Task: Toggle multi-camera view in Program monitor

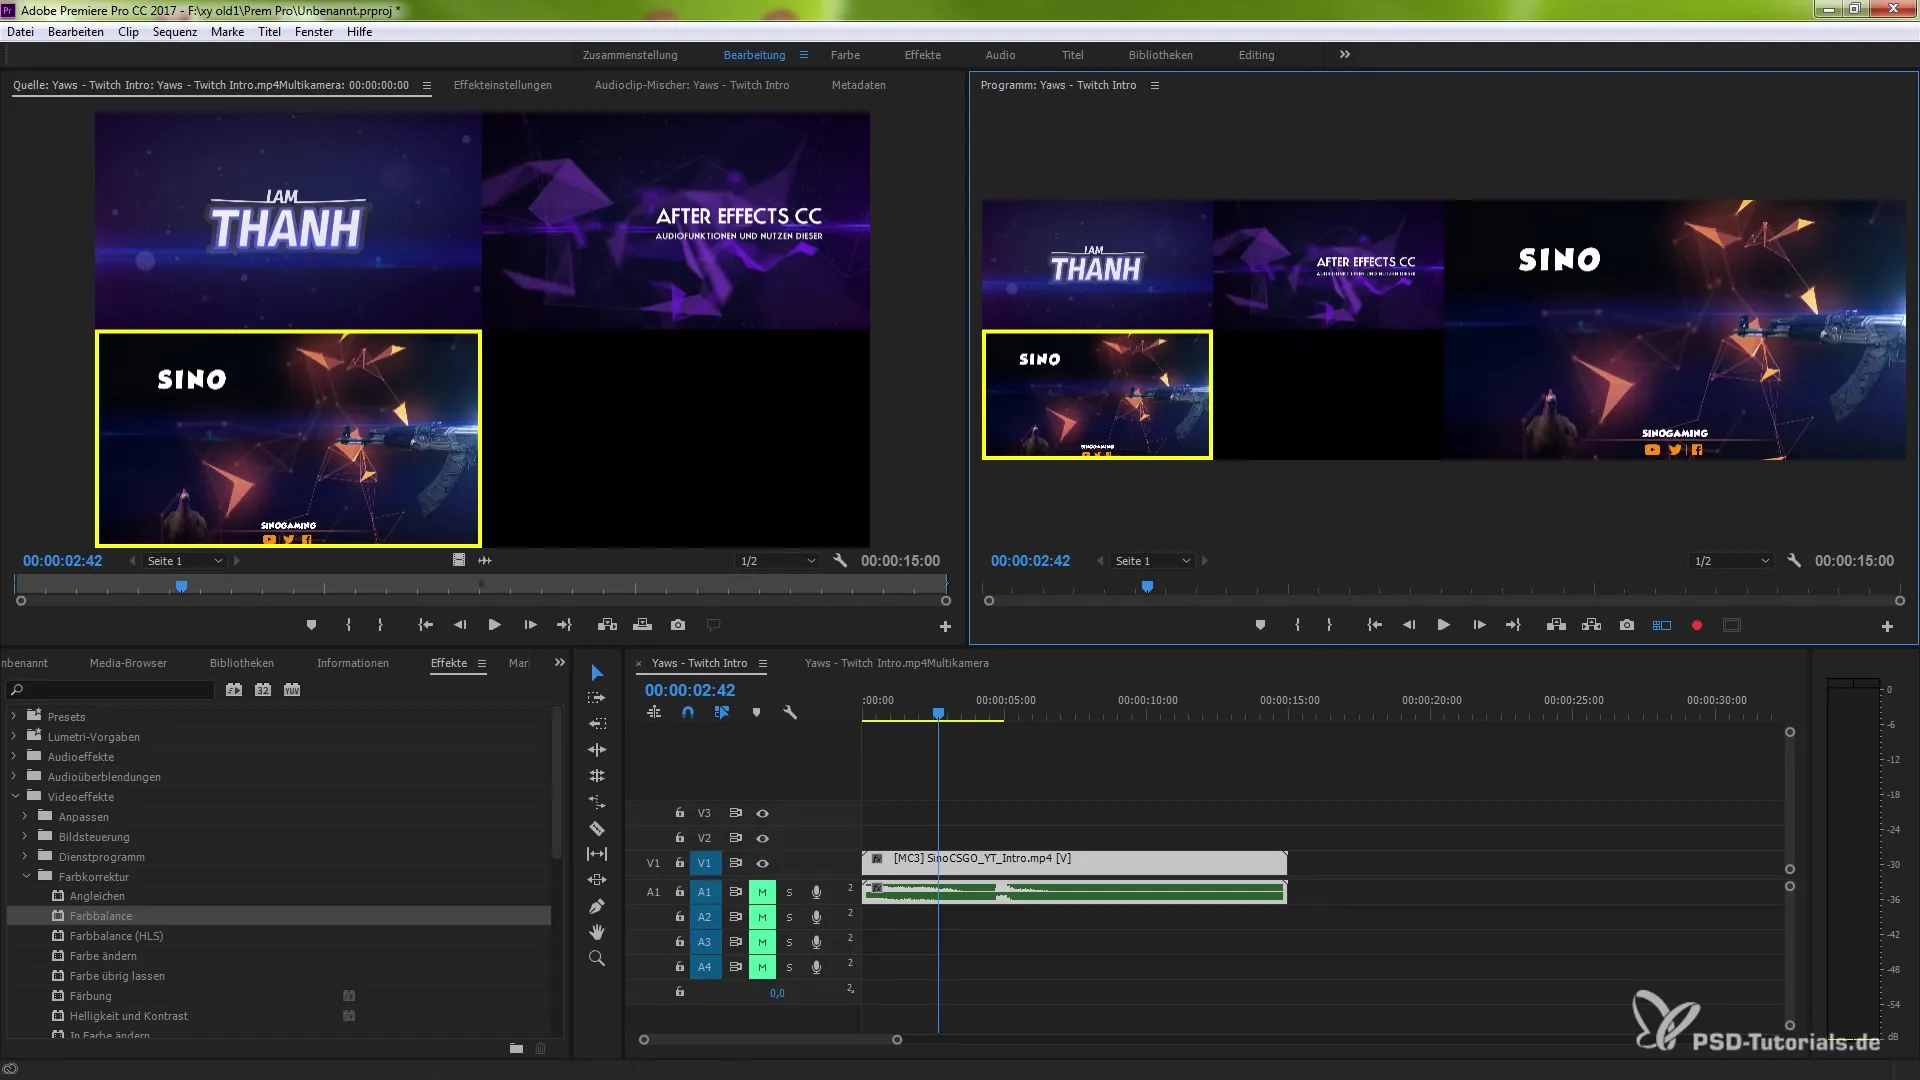Action: [1662, 625]
